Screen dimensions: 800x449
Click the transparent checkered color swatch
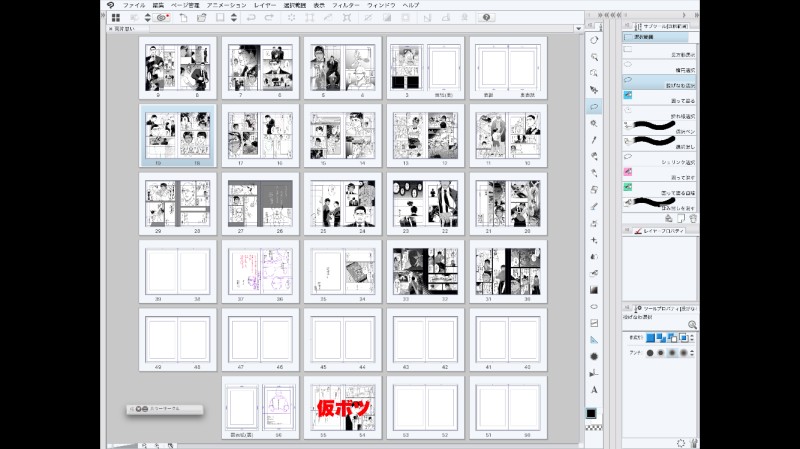tap(593, 428)
